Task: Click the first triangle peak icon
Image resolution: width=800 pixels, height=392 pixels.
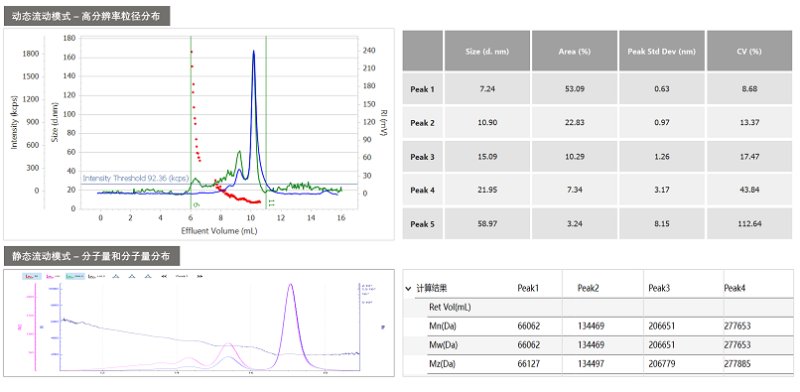Action: point(116,276)
